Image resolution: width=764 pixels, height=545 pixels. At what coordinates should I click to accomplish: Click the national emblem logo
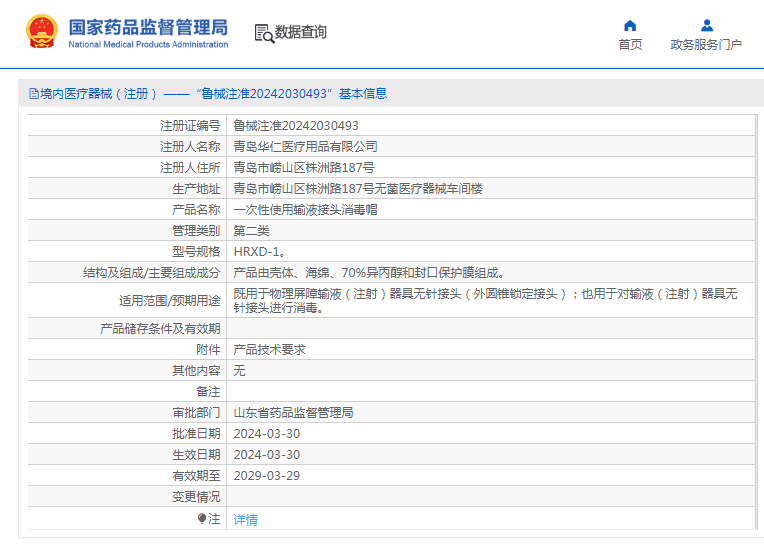42,31
